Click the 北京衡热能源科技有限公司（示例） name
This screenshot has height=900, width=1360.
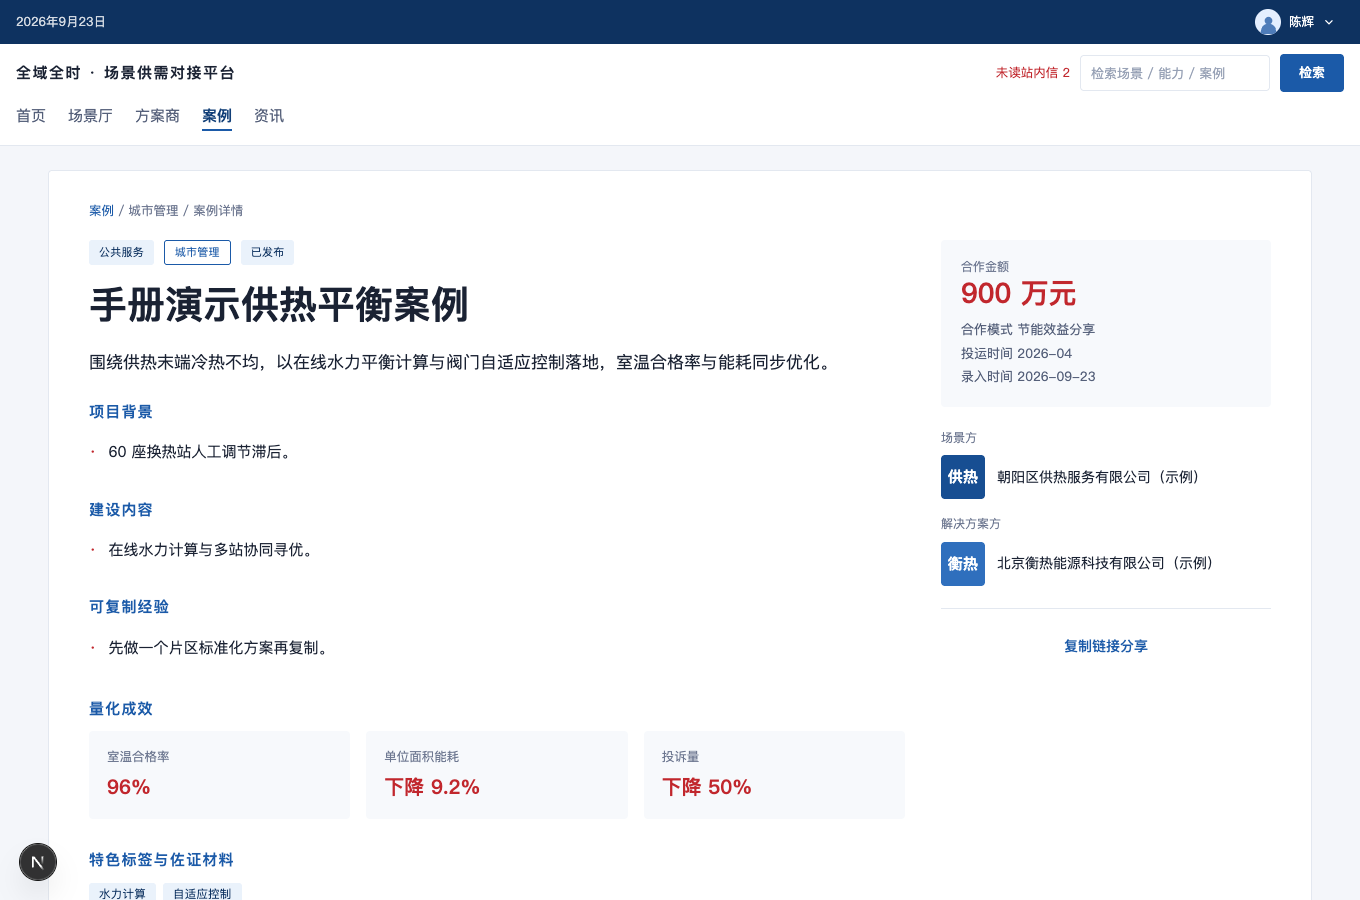coord(1105,564)
